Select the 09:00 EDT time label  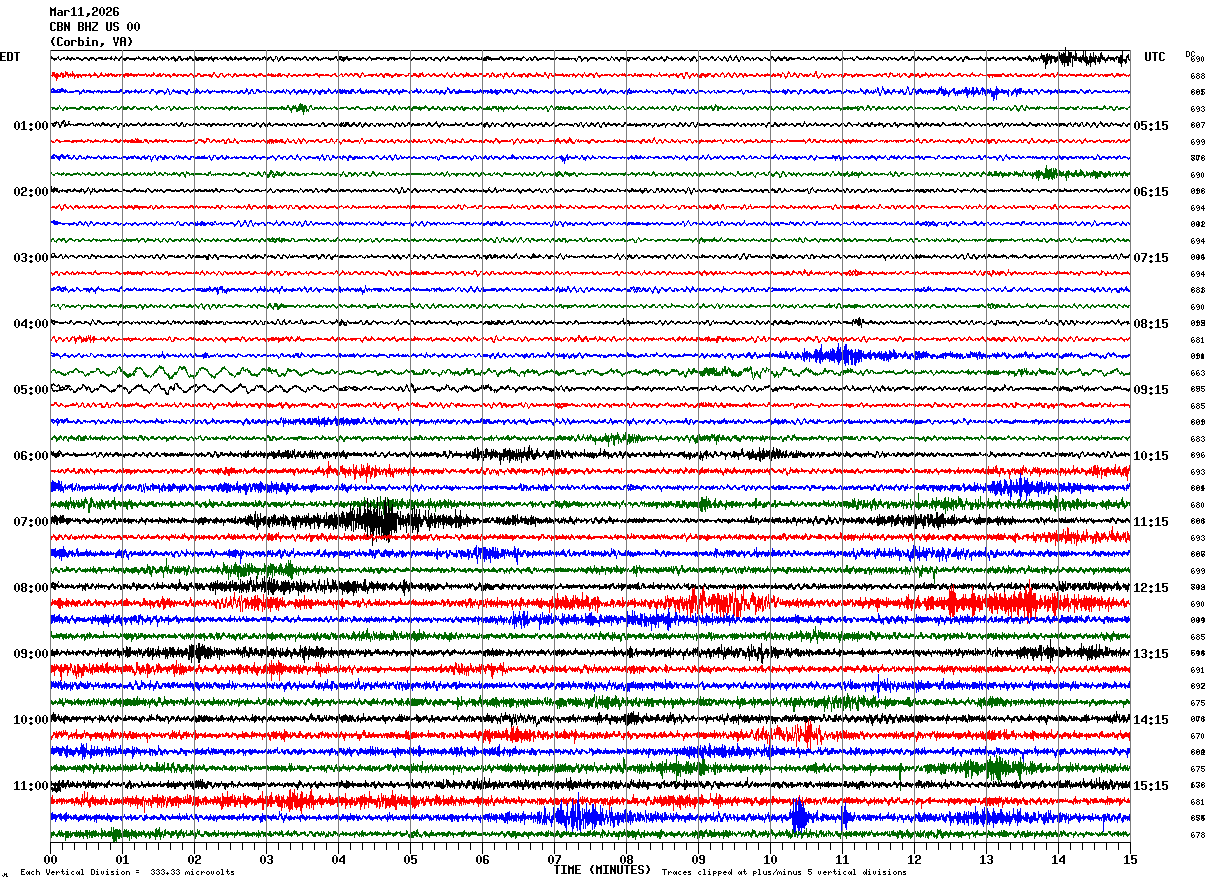pos(31,654)
